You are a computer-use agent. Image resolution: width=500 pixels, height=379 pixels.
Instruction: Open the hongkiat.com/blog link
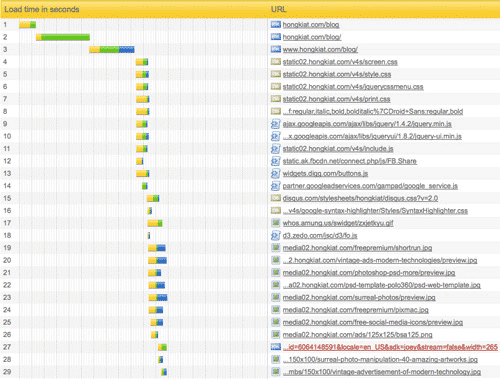(311, 25)
